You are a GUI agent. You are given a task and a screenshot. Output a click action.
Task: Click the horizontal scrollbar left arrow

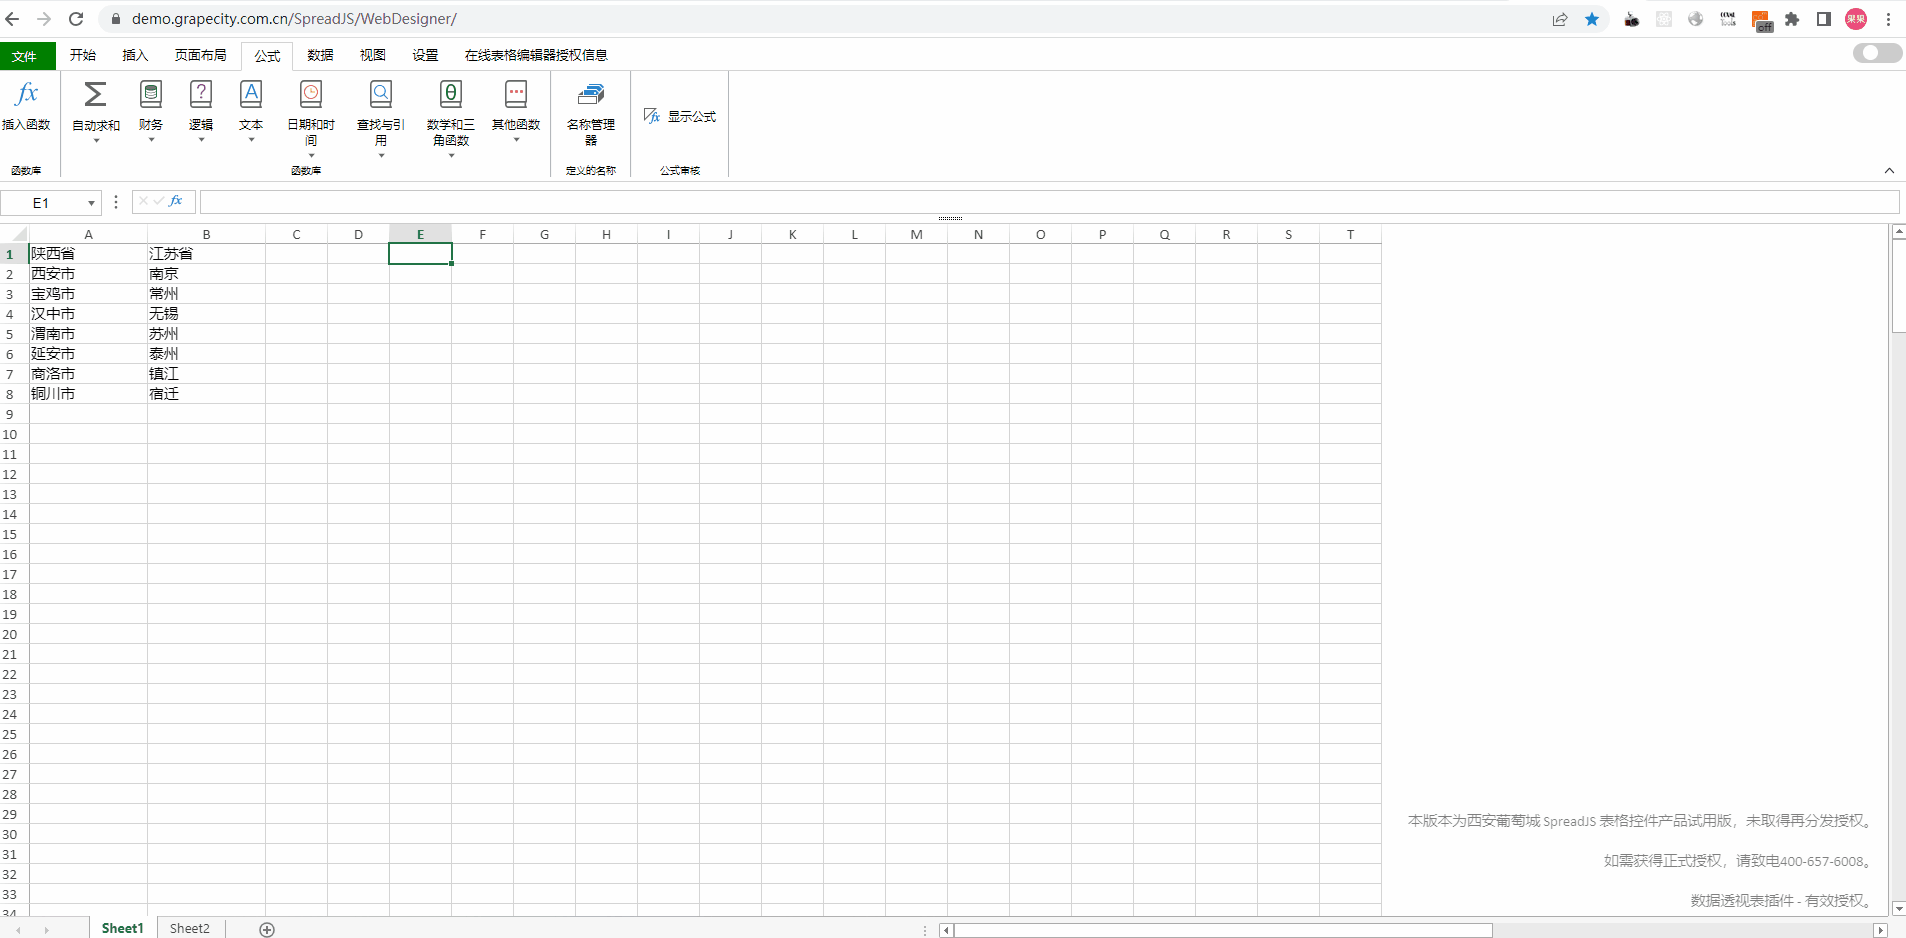coord(946,930)
